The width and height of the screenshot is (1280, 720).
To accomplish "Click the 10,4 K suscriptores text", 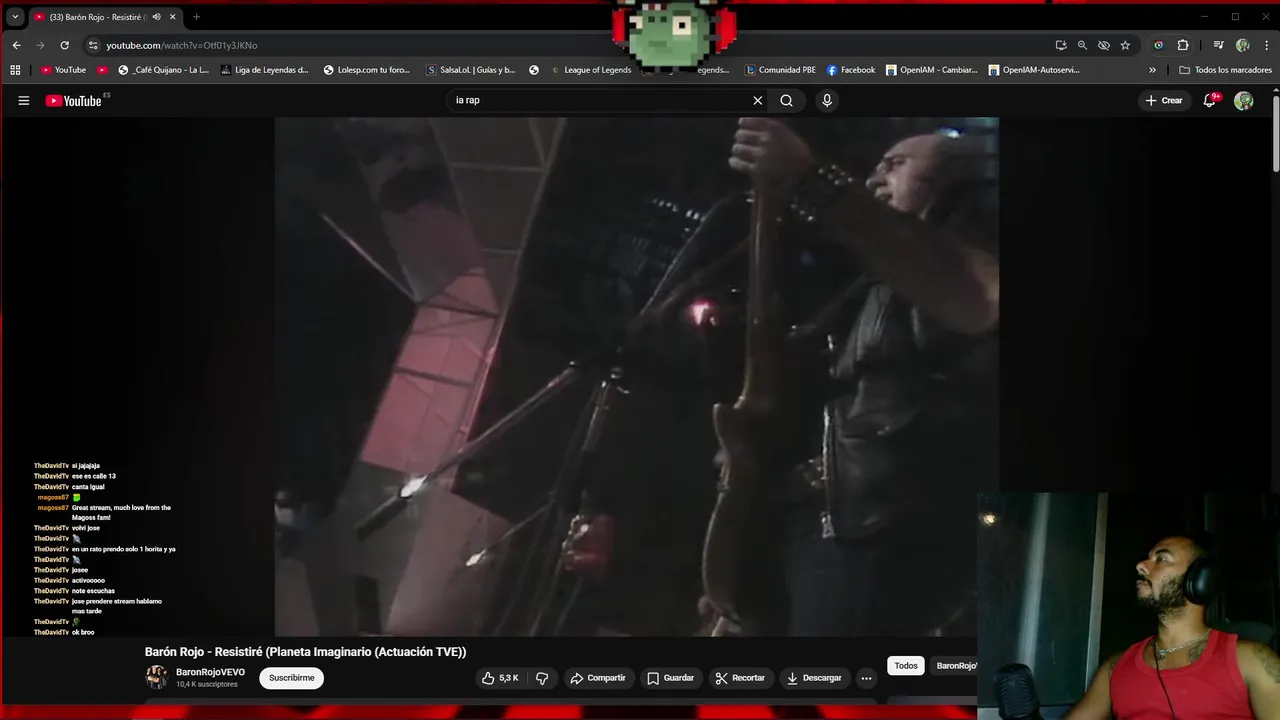I will click(207, 685).
